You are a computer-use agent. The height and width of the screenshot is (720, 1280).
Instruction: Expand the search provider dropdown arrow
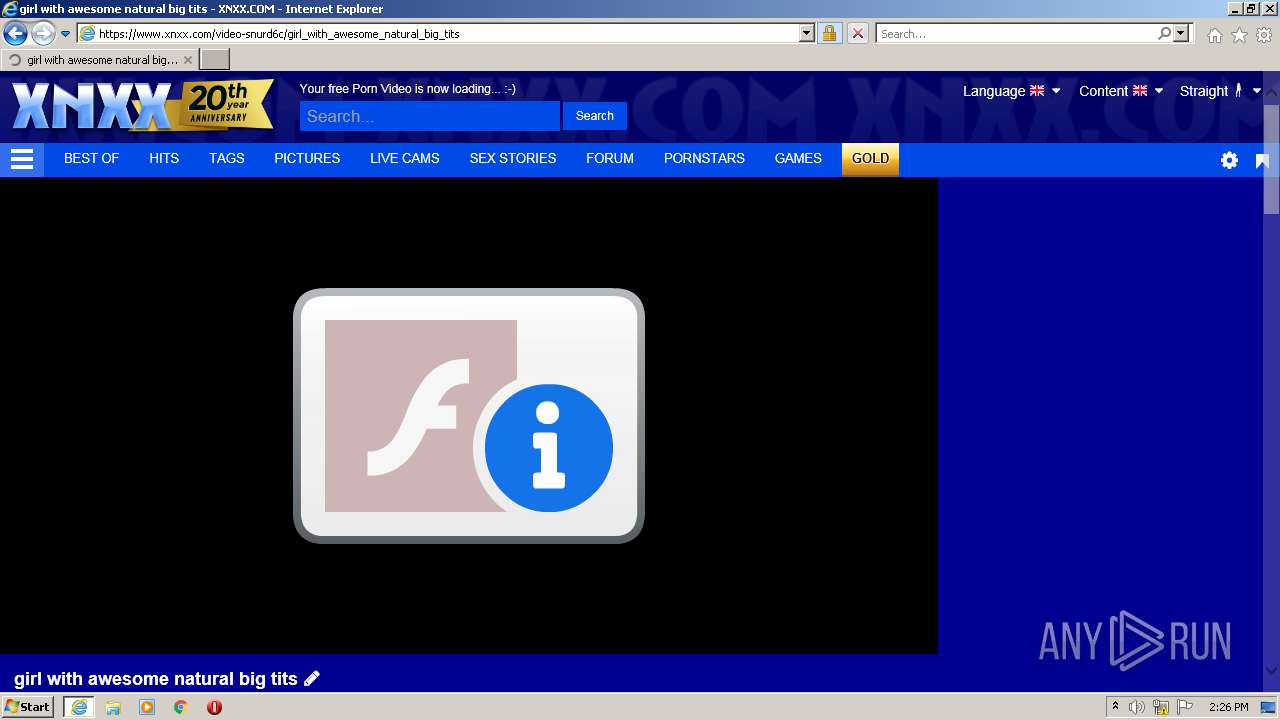1181,33
